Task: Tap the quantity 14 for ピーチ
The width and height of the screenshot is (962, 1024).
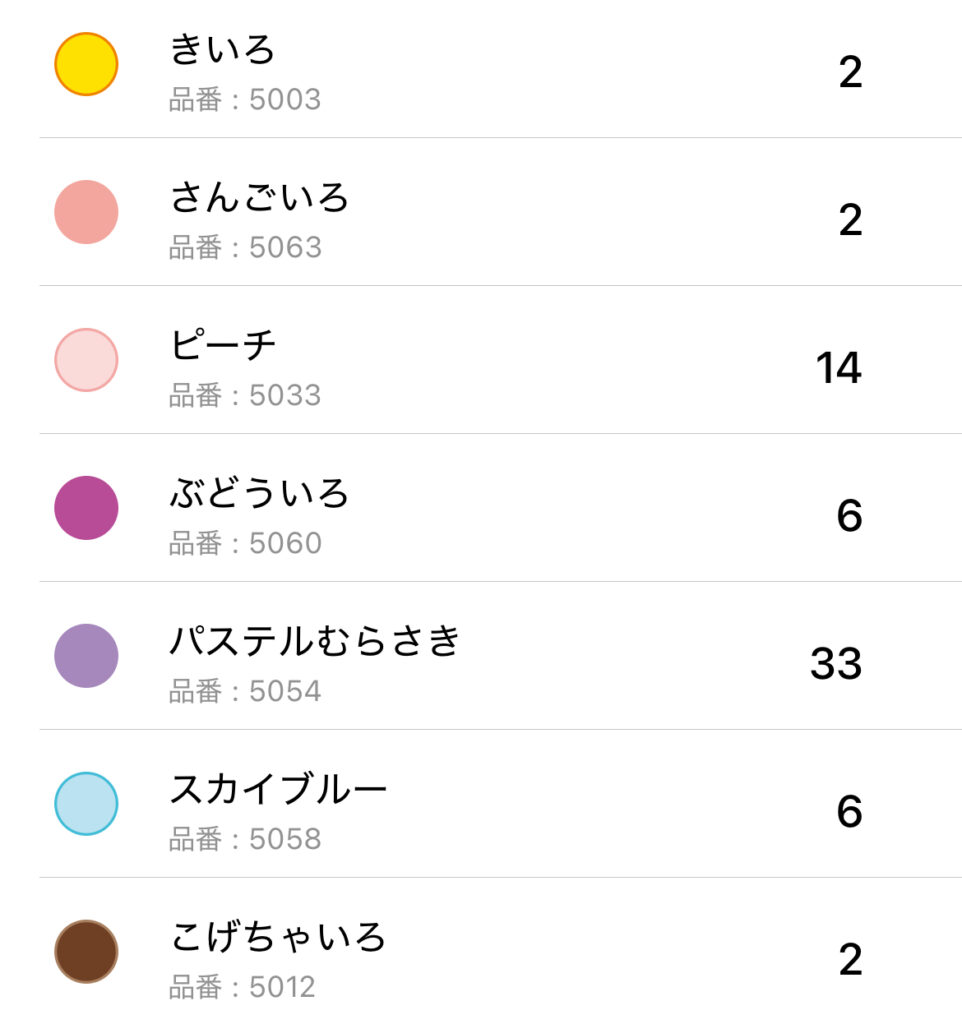Action: [838, 368]
